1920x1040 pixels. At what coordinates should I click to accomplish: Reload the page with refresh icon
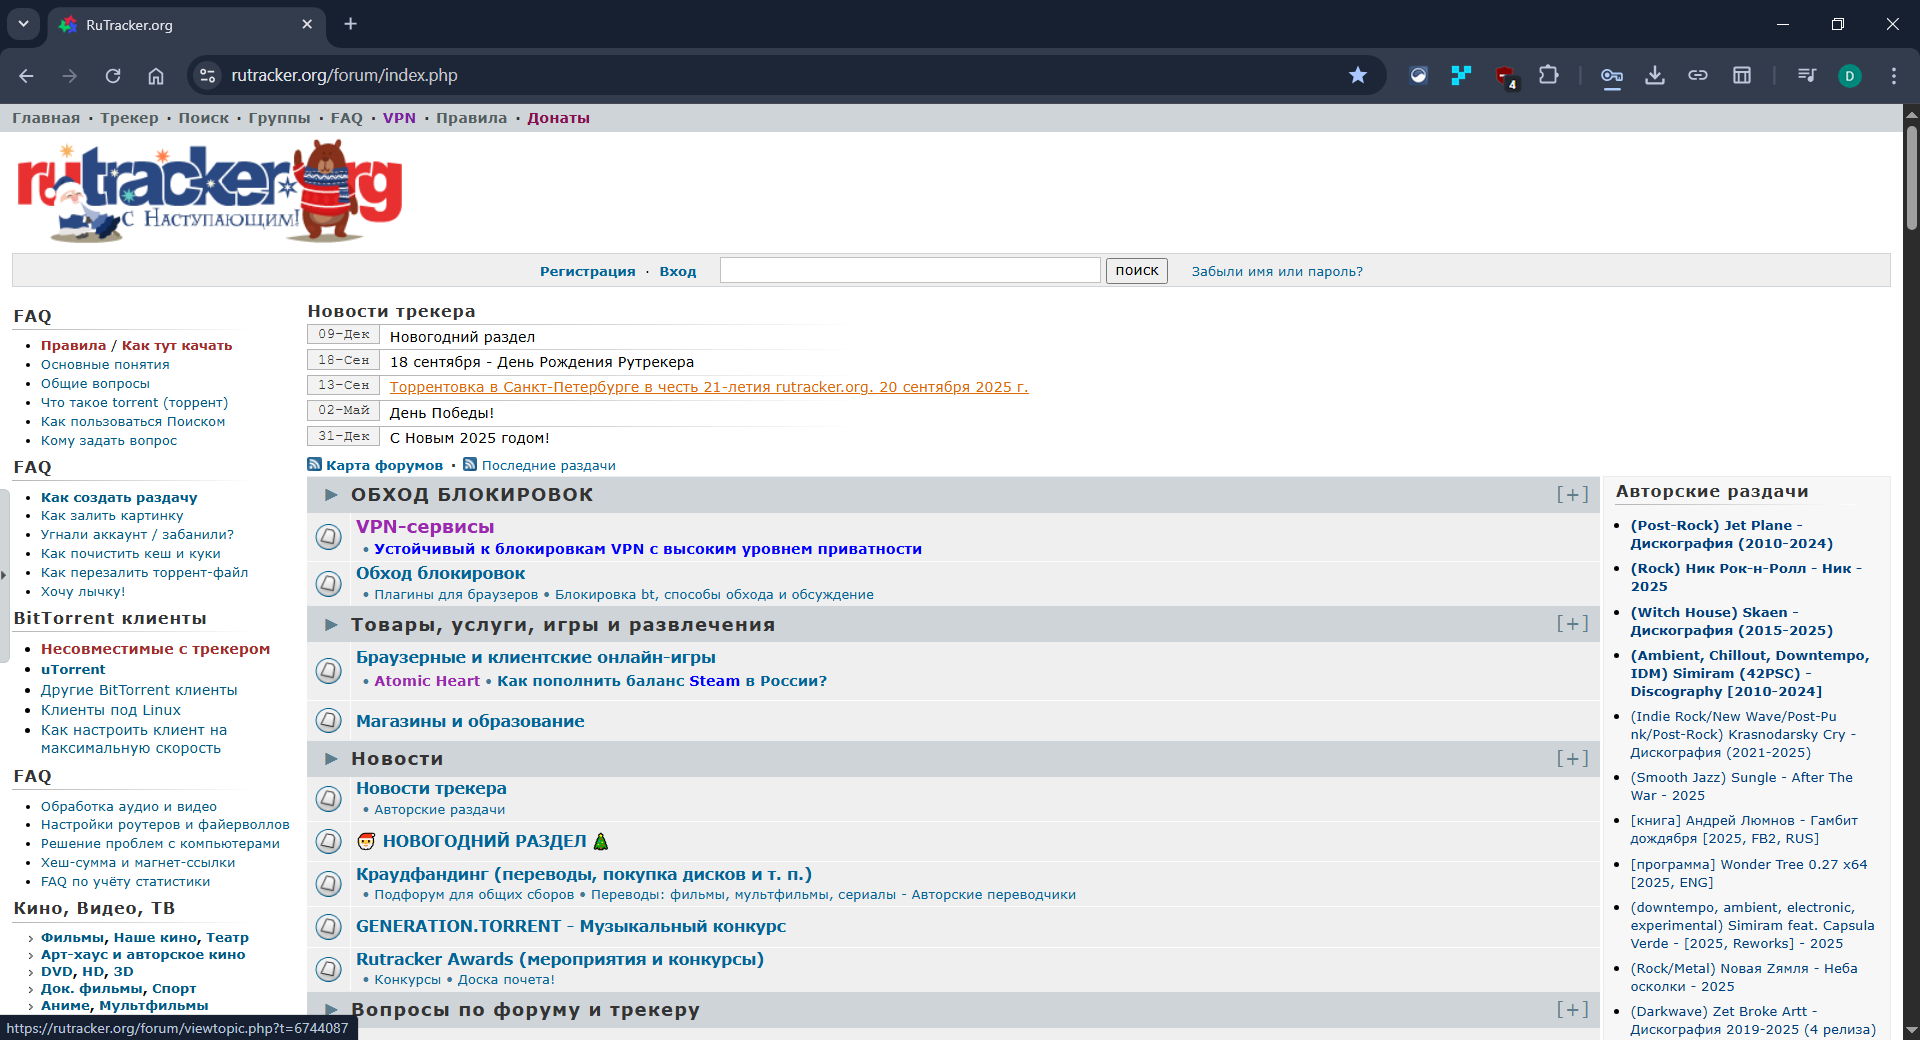tap(113, 75)
